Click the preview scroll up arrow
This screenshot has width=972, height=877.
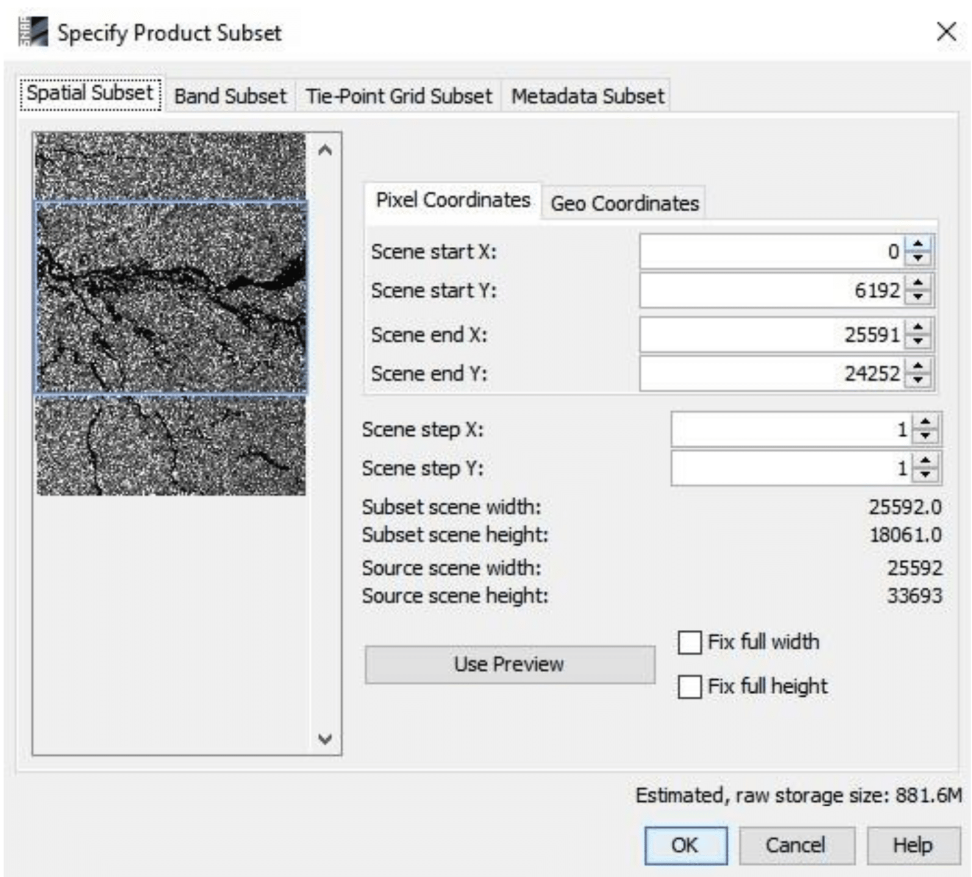tap(325, 150)
